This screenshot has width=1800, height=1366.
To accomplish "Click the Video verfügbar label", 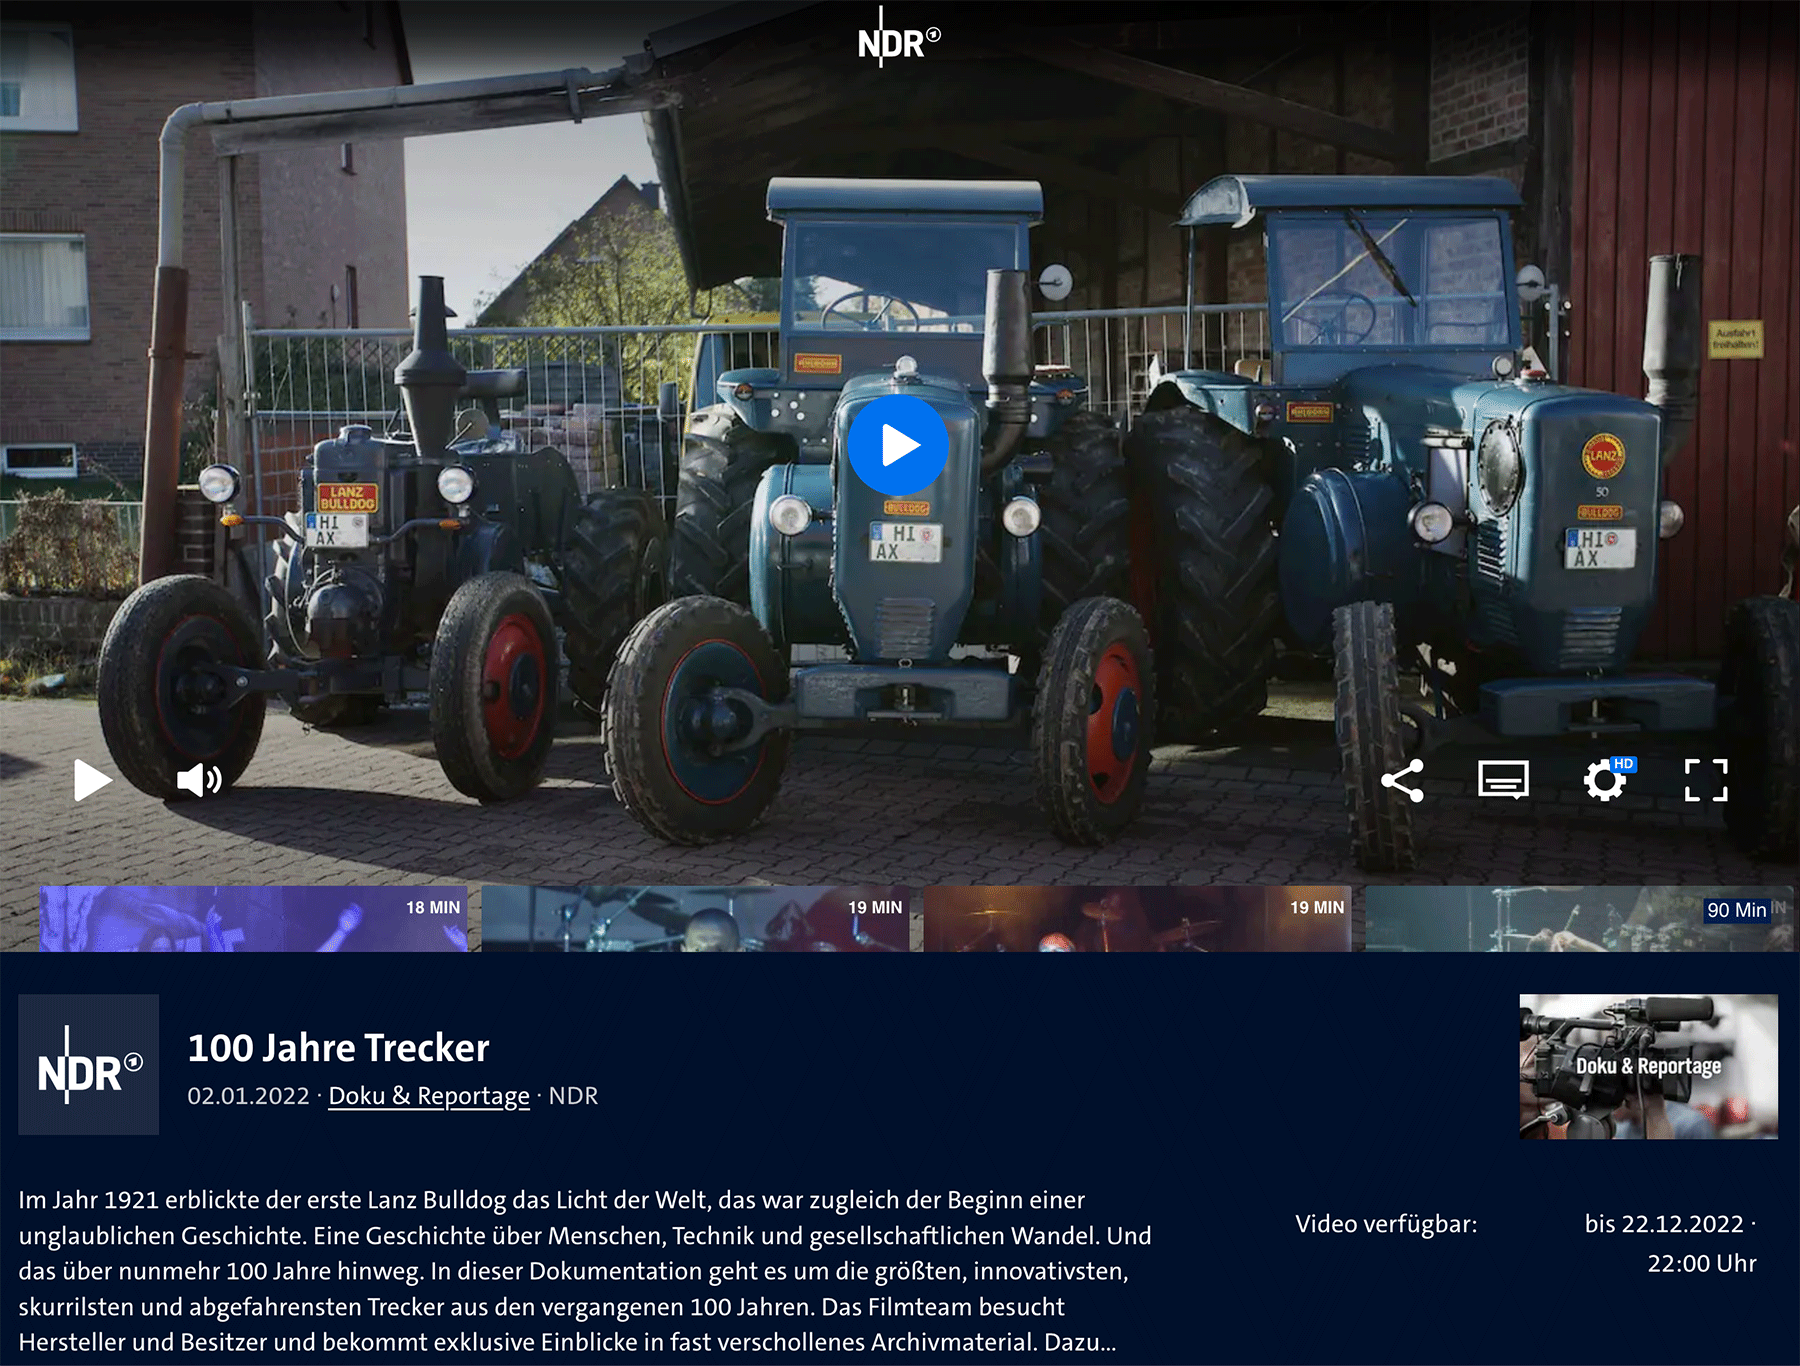I will pyautogui.click(x=1386, y=1224).
